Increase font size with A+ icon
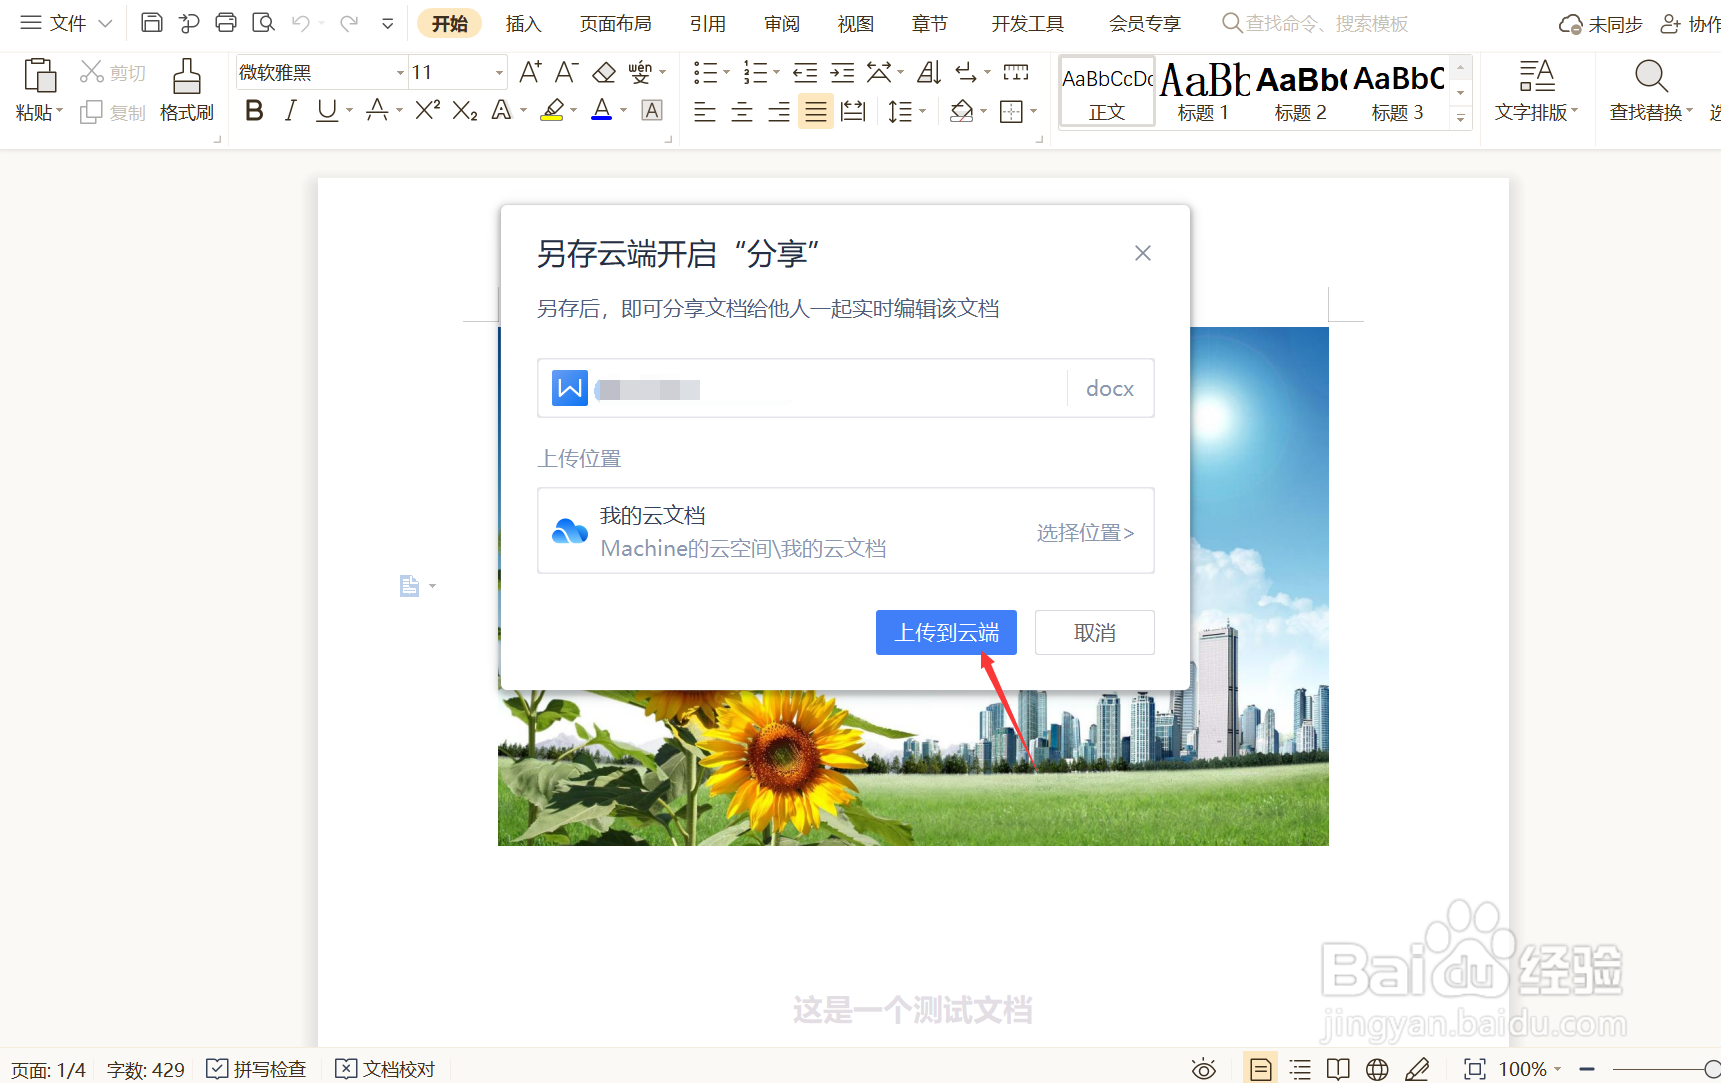 [x=530, y=72]
